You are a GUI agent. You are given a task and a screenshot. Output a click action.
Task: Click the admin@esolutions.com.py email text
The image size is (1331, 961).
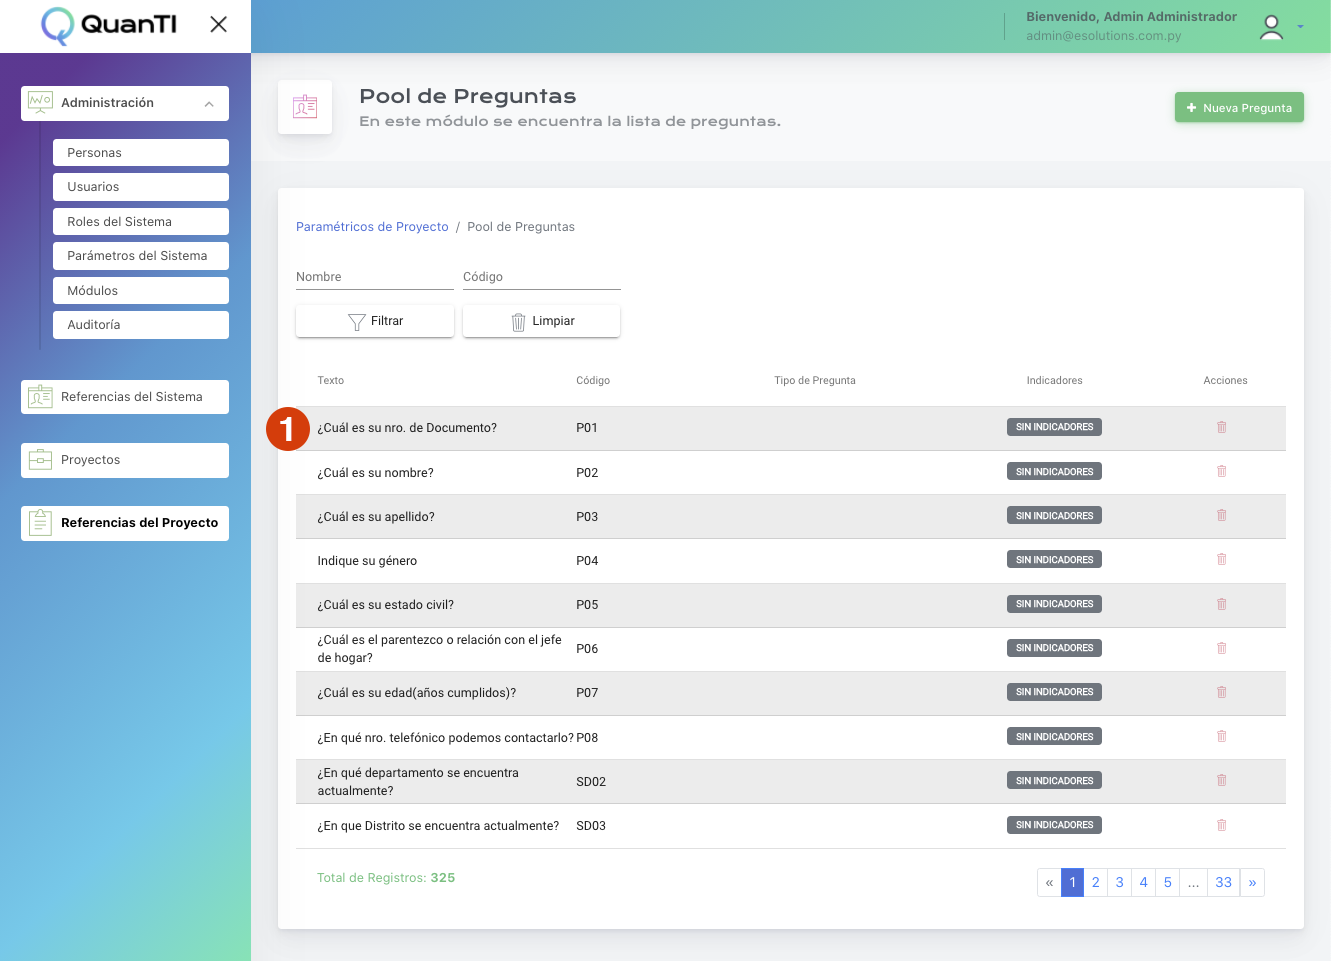(1103, 36)
